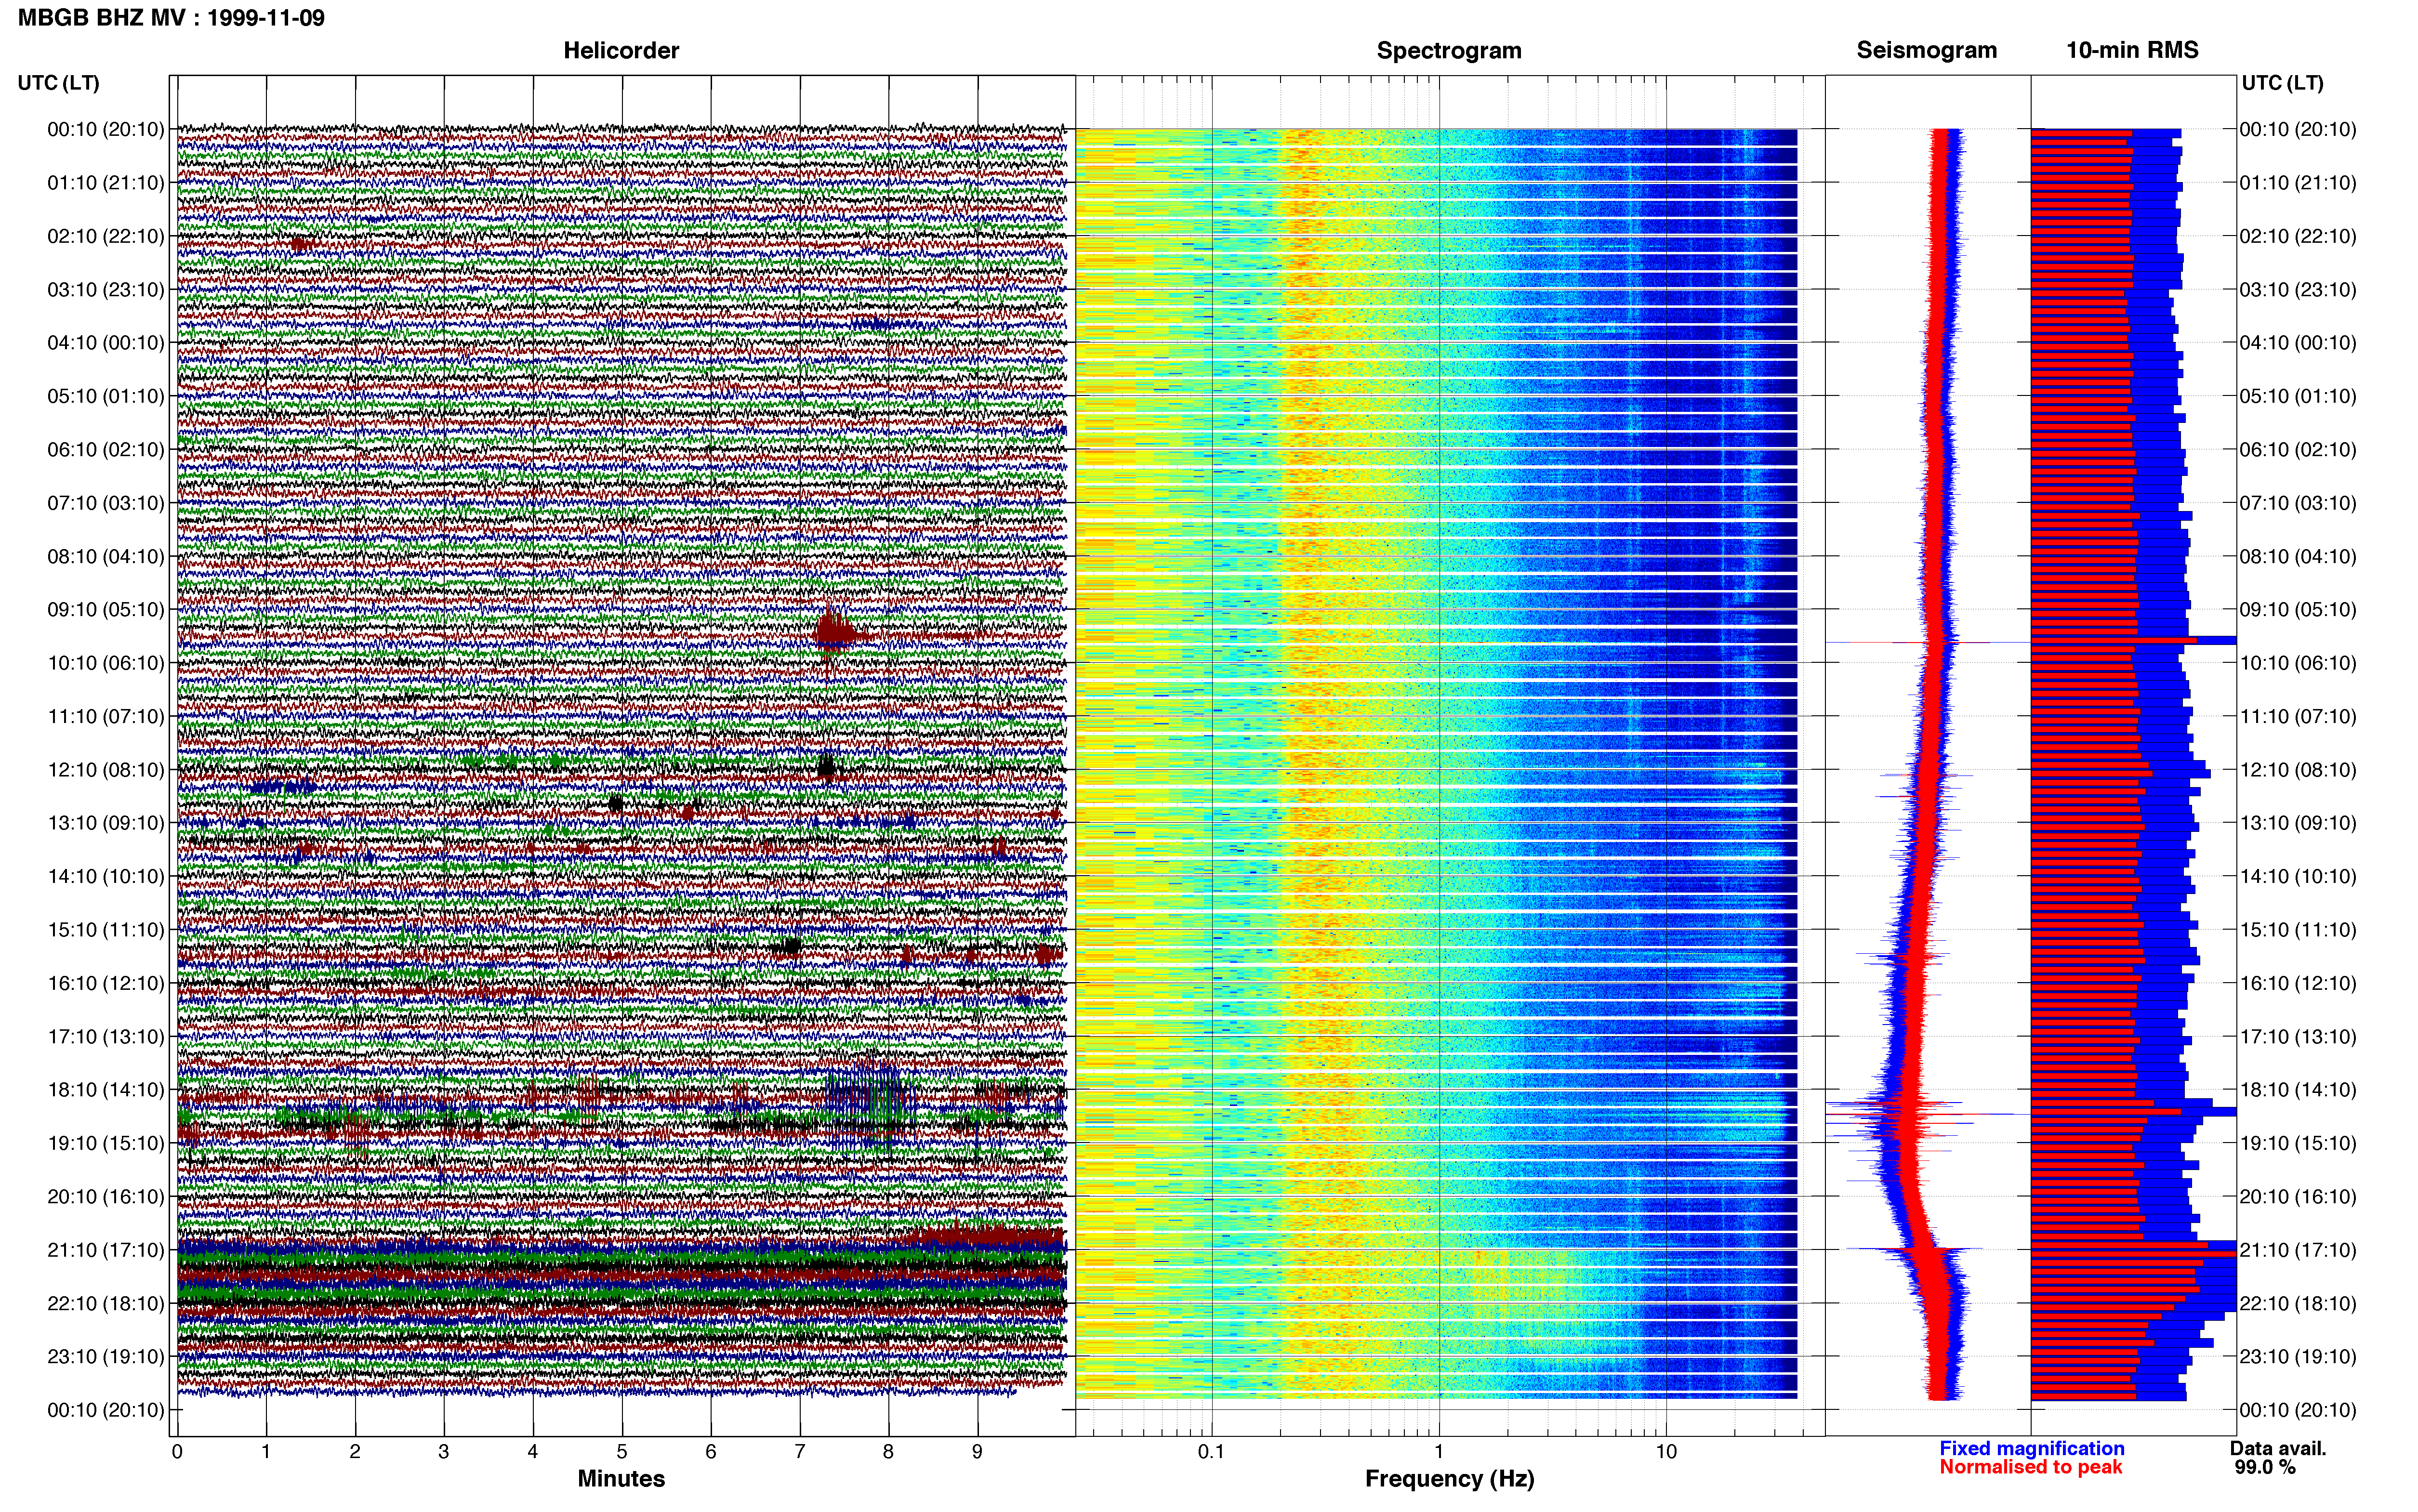Click "23:10 (19:10)" on the left time axis
2418x1512 pixels.
[x=106, y=1357]
